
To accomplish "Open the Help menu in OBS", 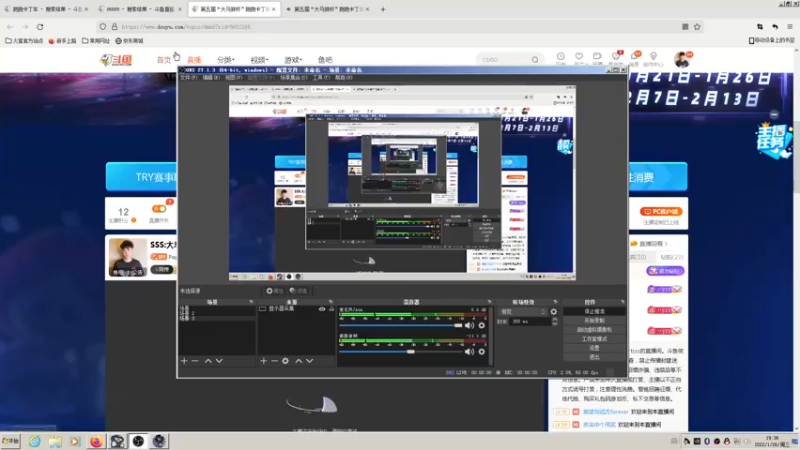I will 343,78.
